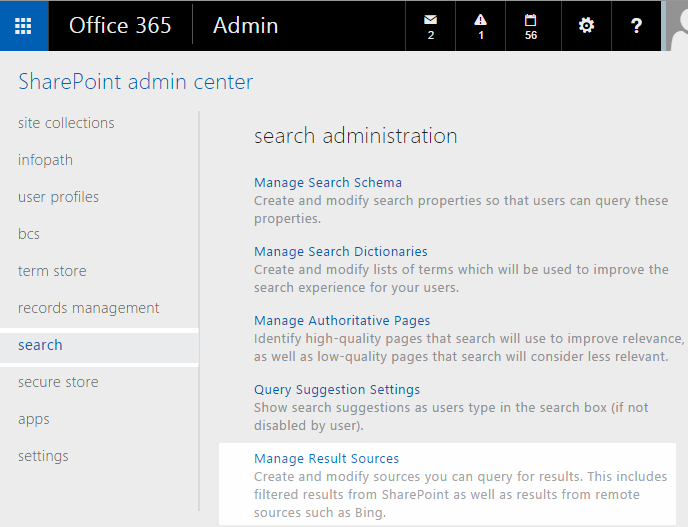
Task: Select term store from sidebar
Action: pyautogui.click(x=52, y=271)
